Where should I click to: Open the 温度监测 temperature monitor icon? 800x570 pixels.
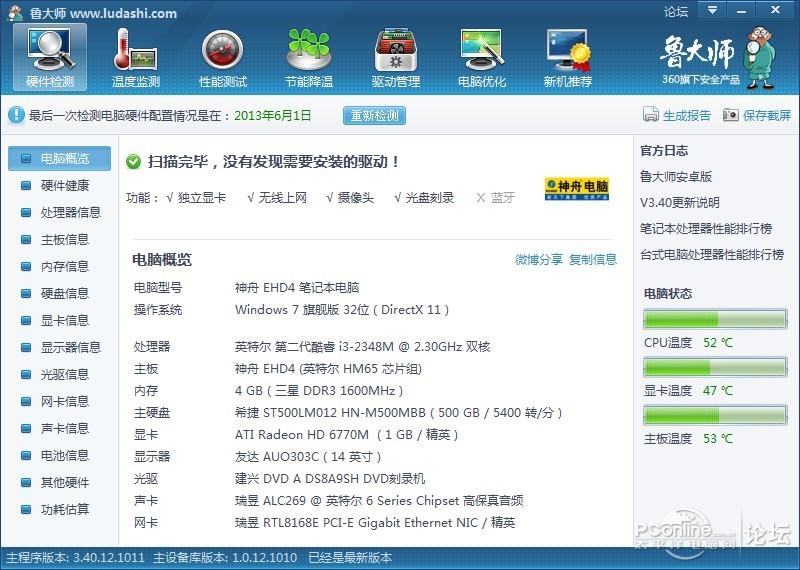tap(136, 57)
